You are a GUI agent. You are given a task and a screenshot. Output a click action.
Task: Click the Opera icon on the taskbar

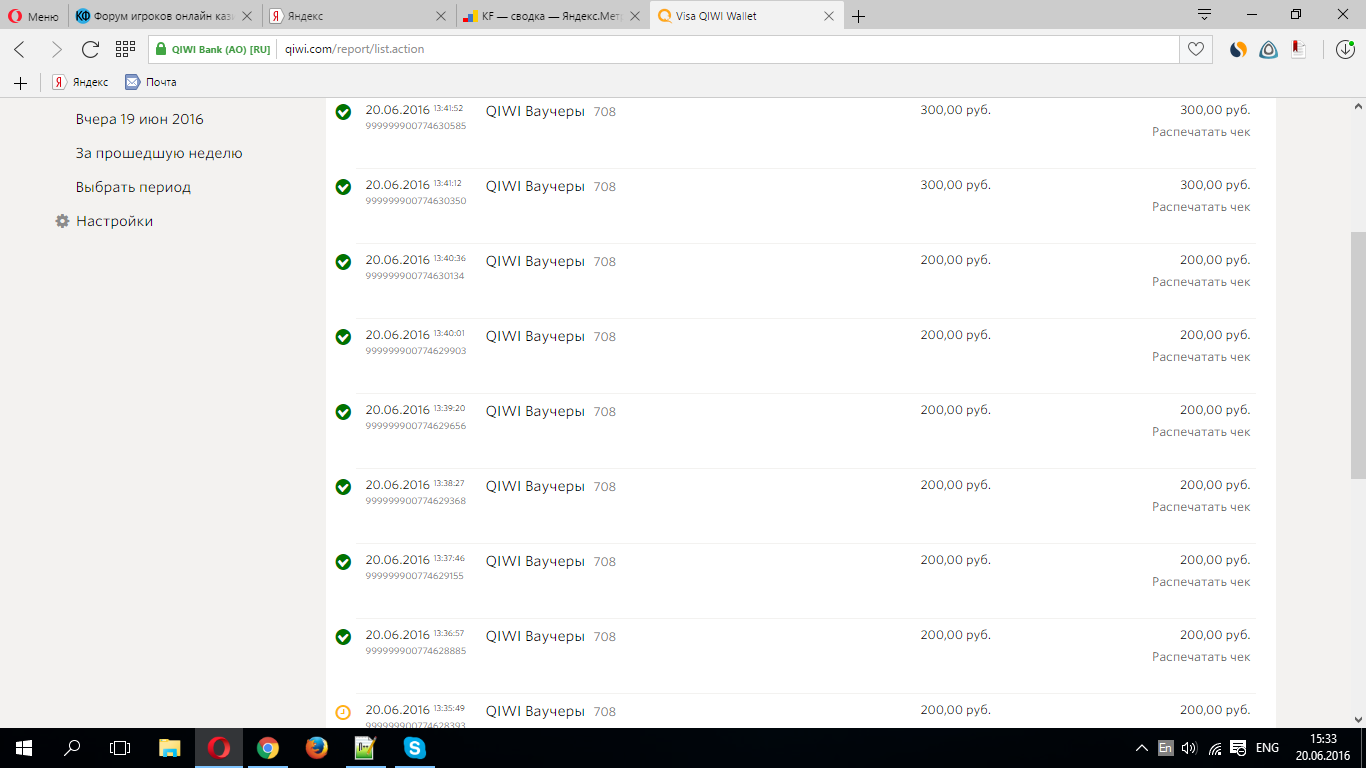(x=218, y=748)
